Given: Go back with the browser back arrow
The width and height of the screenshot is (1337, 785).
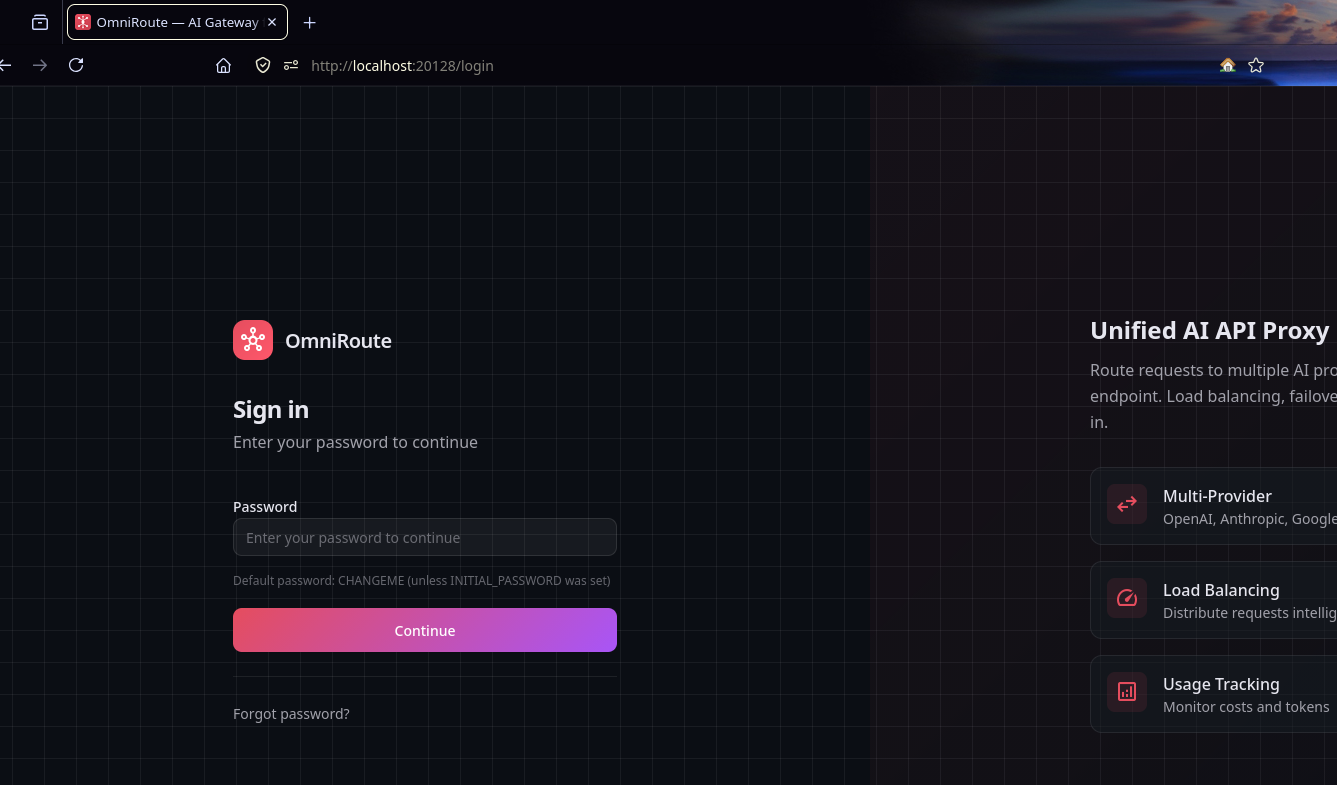Looking at the screenshot, I should (5, 65).
